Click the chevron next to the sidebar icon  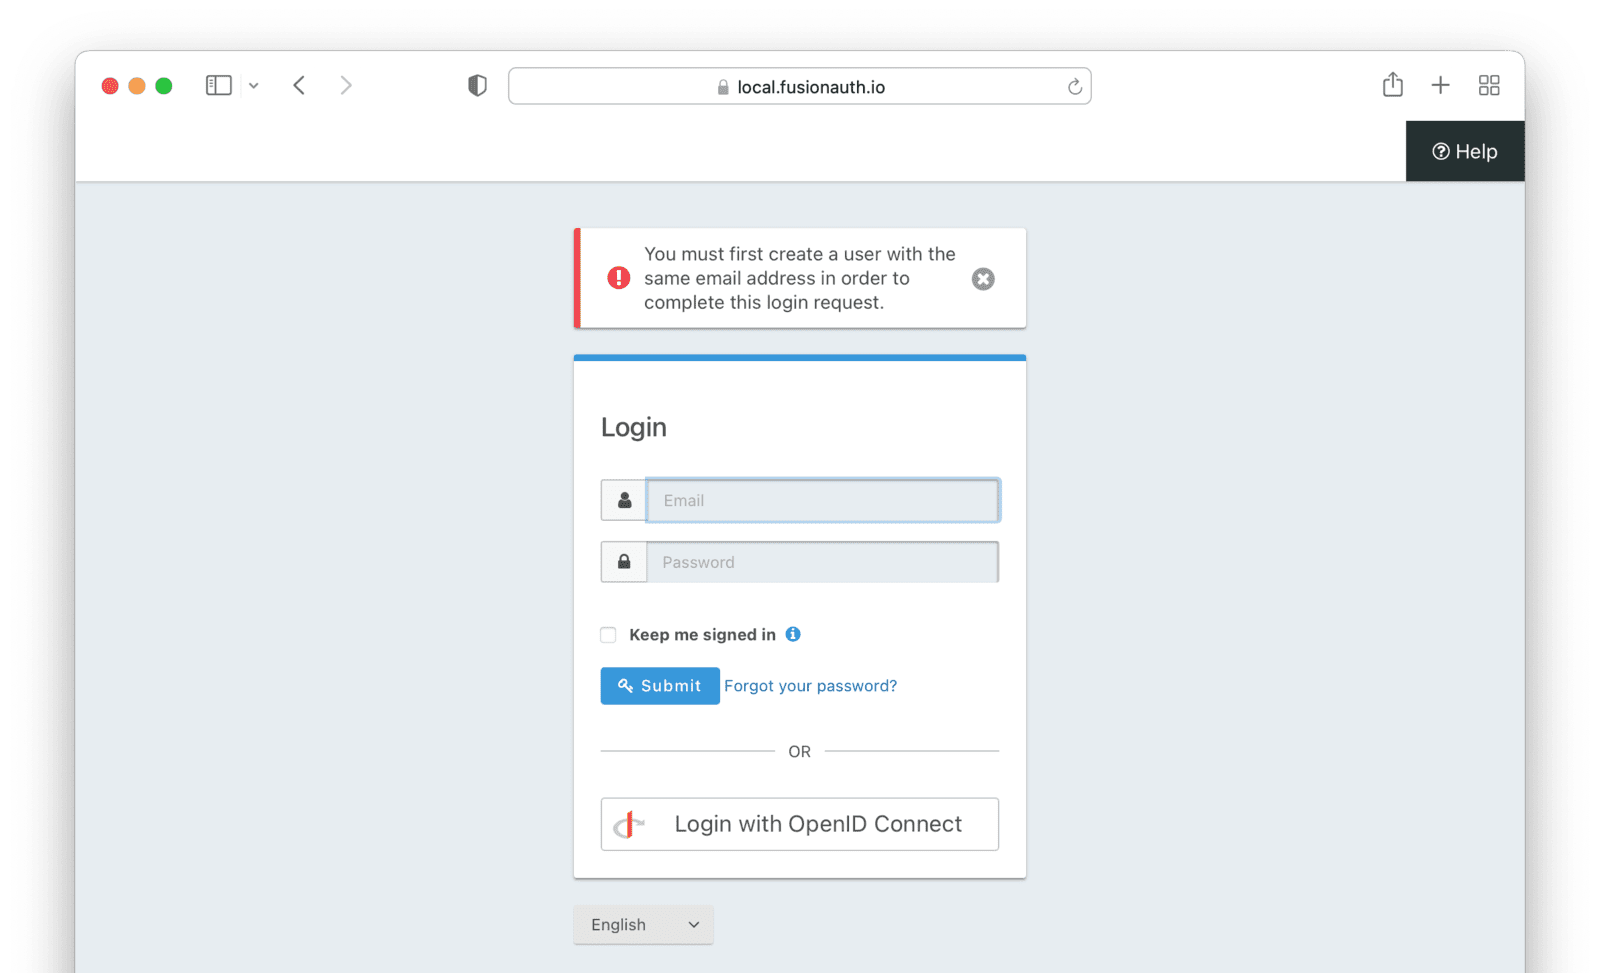(x=253, y=85)
